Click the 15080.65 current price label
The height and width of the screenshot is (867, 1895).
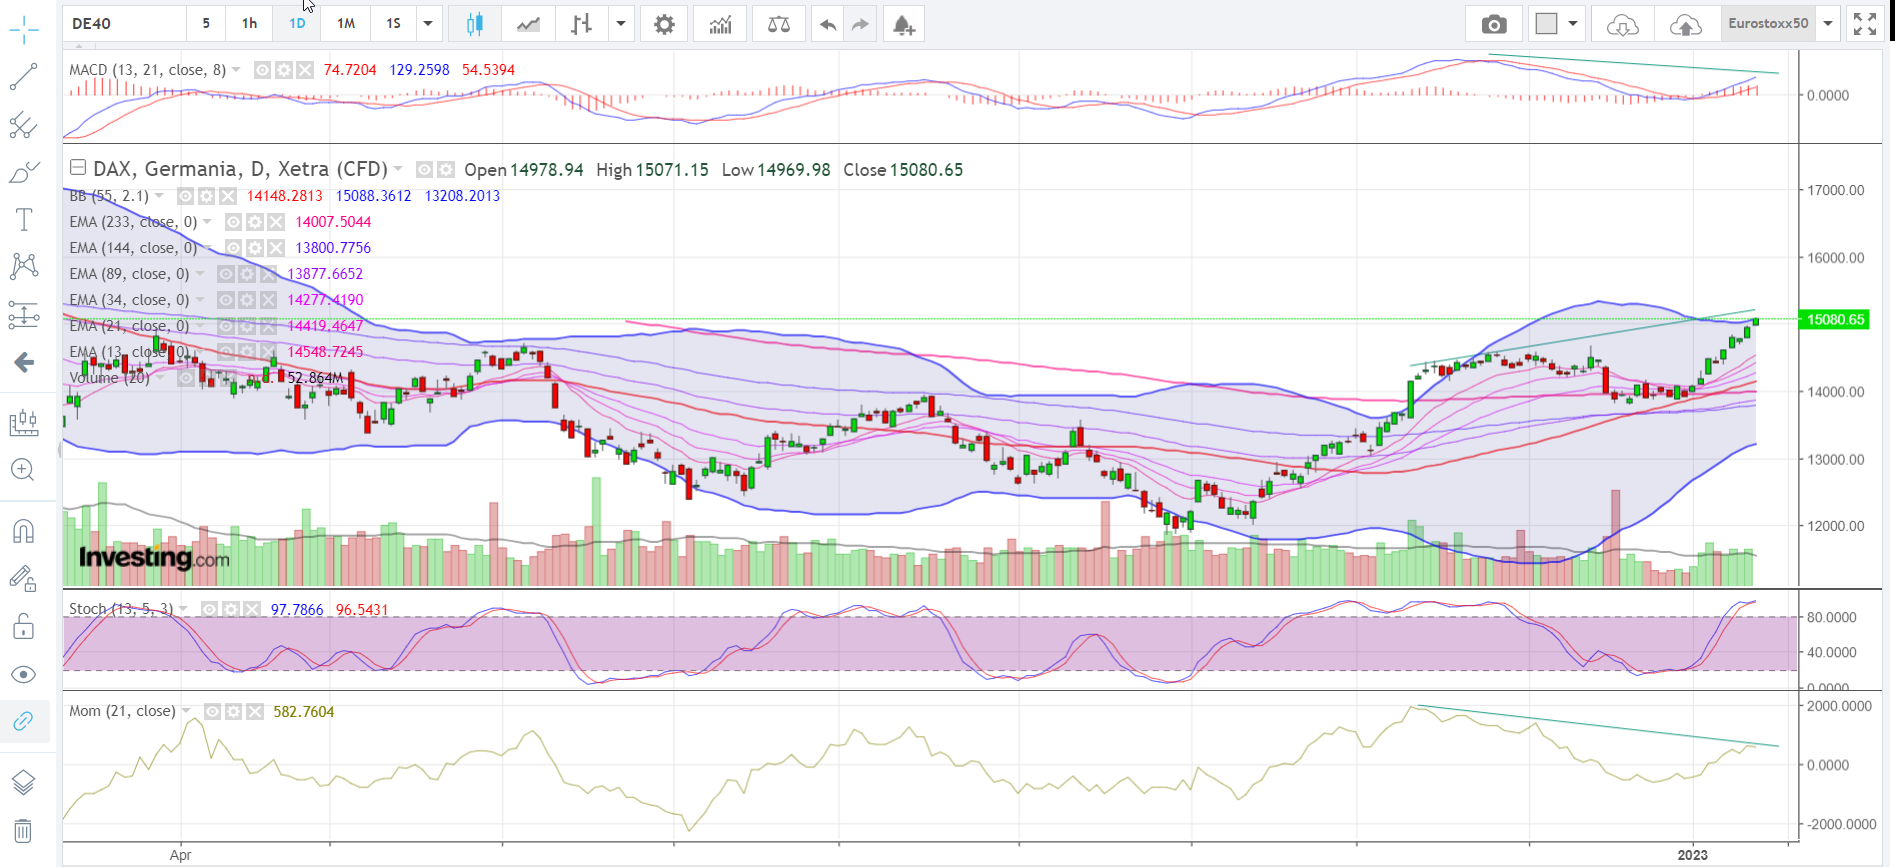(x=1833, y=320)
